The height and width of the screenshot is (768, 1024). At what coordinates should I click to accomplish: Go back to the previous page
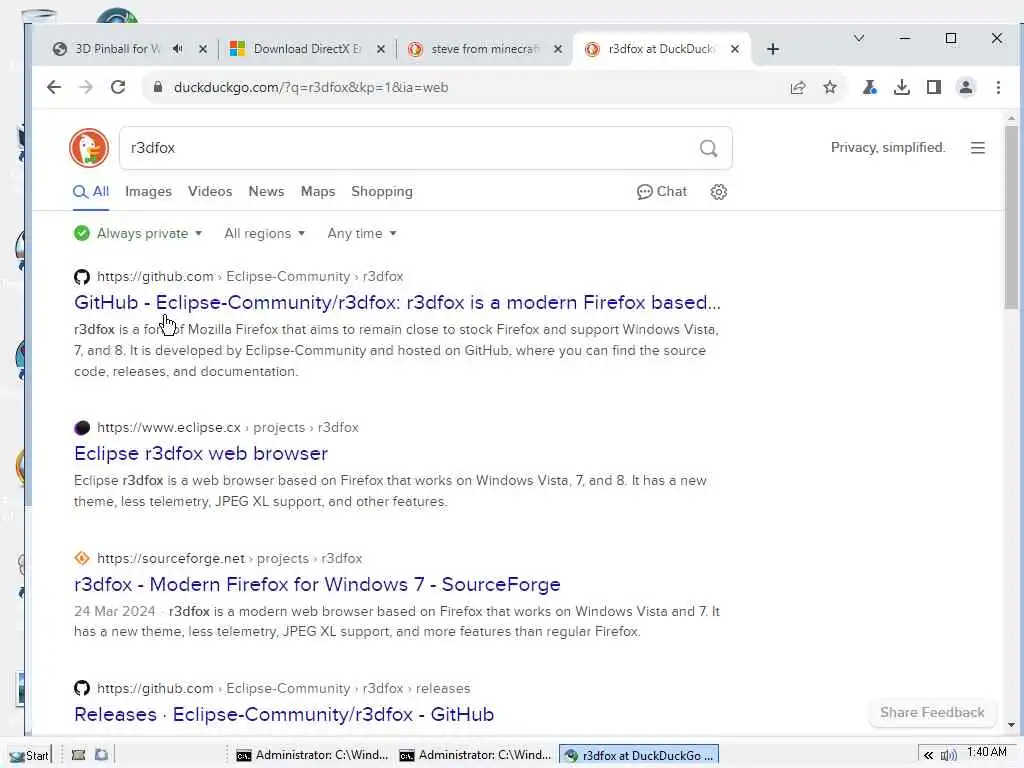click(x=54, y=87)
